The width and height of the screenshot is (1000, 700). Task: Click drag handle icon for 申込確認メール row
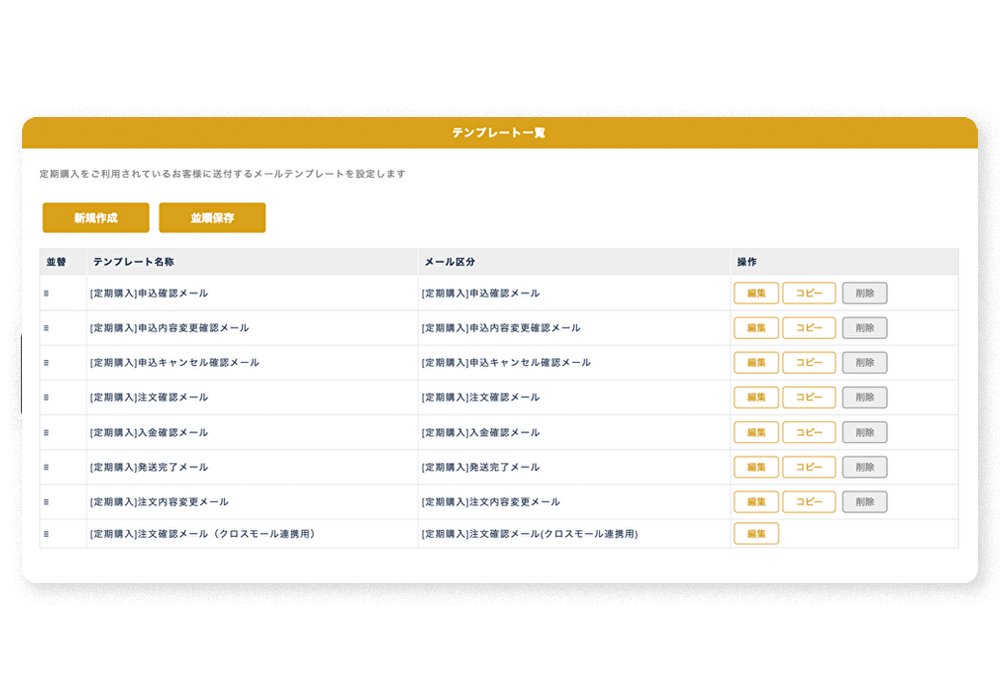point(46,294)
